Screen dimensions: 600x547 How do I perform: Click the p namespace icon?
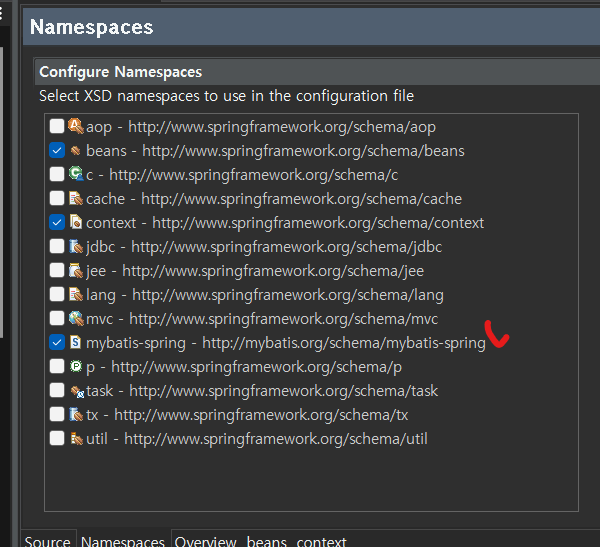pyautogui.click(x=76, y=366)
